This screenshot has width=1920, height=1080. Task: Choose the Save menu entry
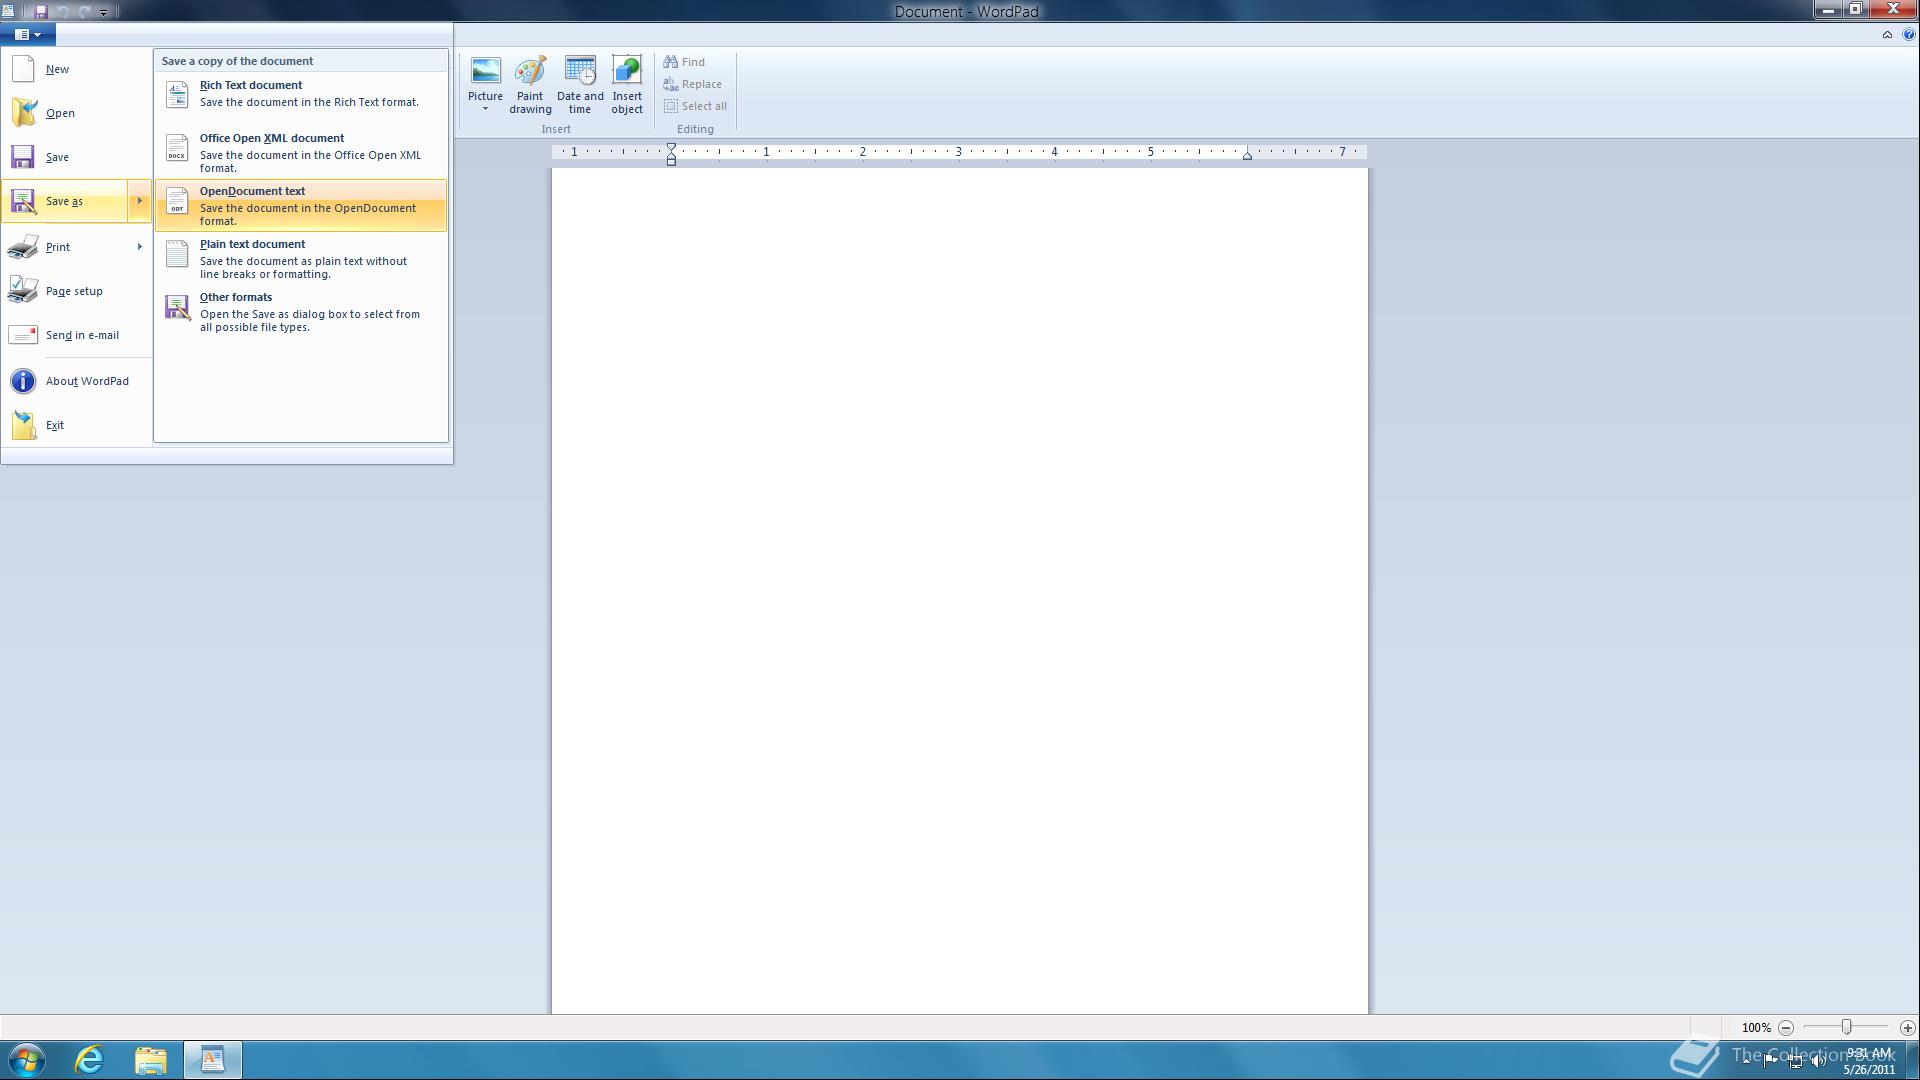77,157
